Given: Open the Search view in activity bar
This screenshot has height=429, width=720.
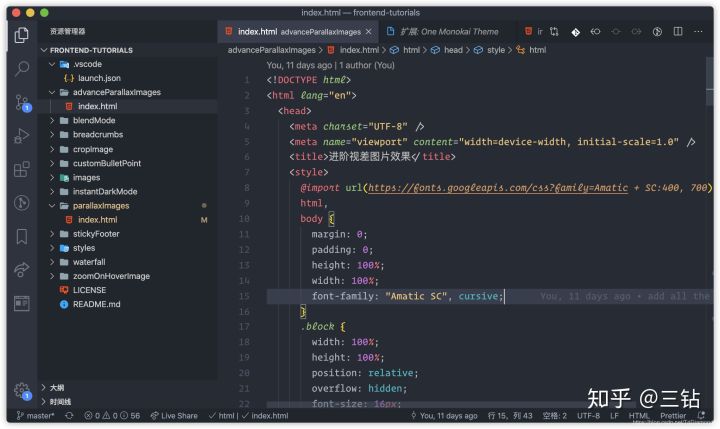Looking at the screenshot, I should coord(22,68).
